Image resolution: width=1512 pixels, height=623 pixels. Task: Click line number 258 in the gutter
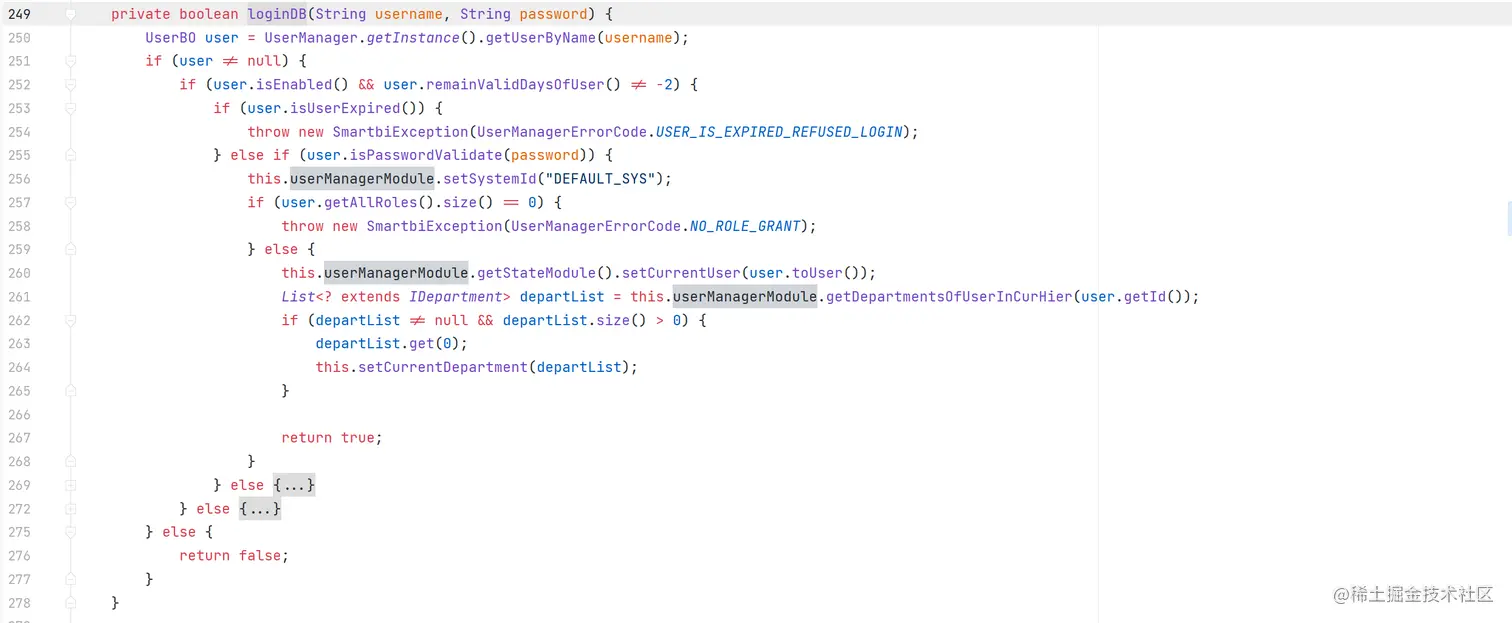click(x=19, y=226)
